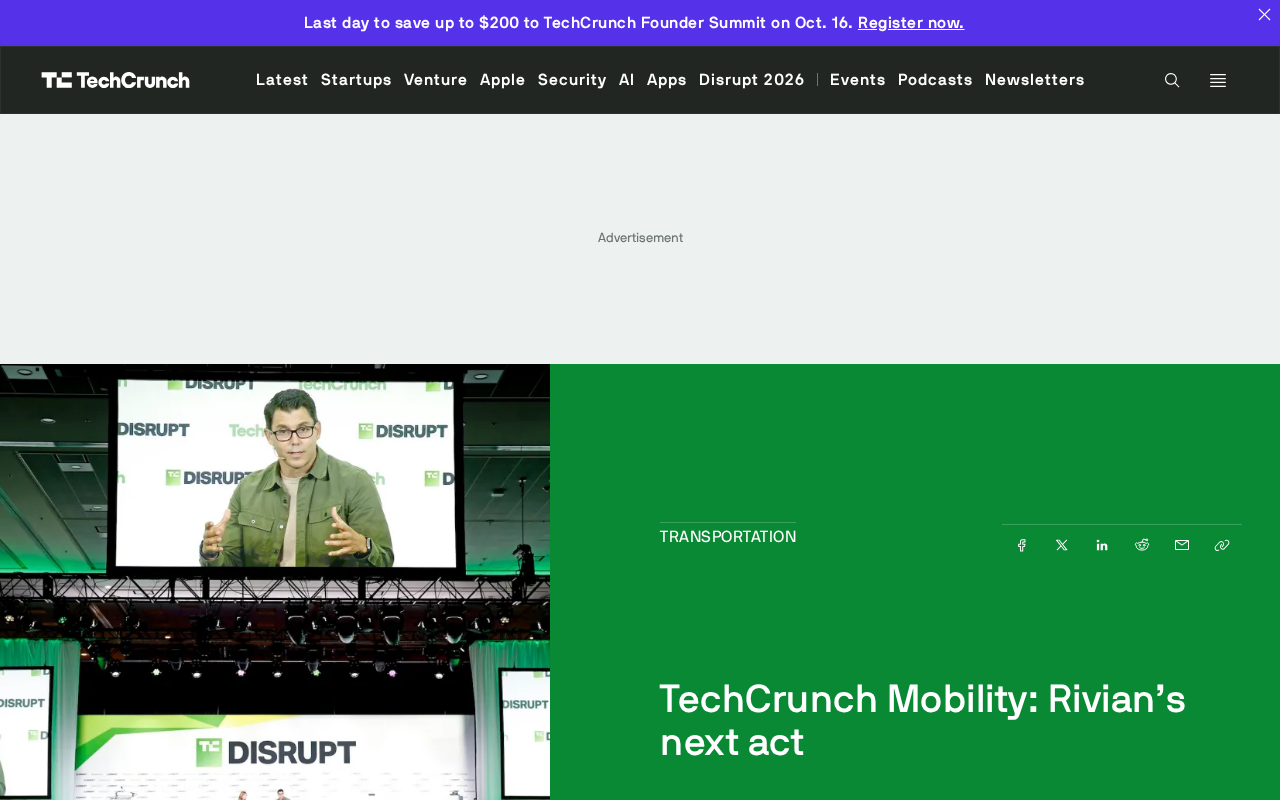
Task: Click the Rivian's next act headline
Action: tap(923, 720)
